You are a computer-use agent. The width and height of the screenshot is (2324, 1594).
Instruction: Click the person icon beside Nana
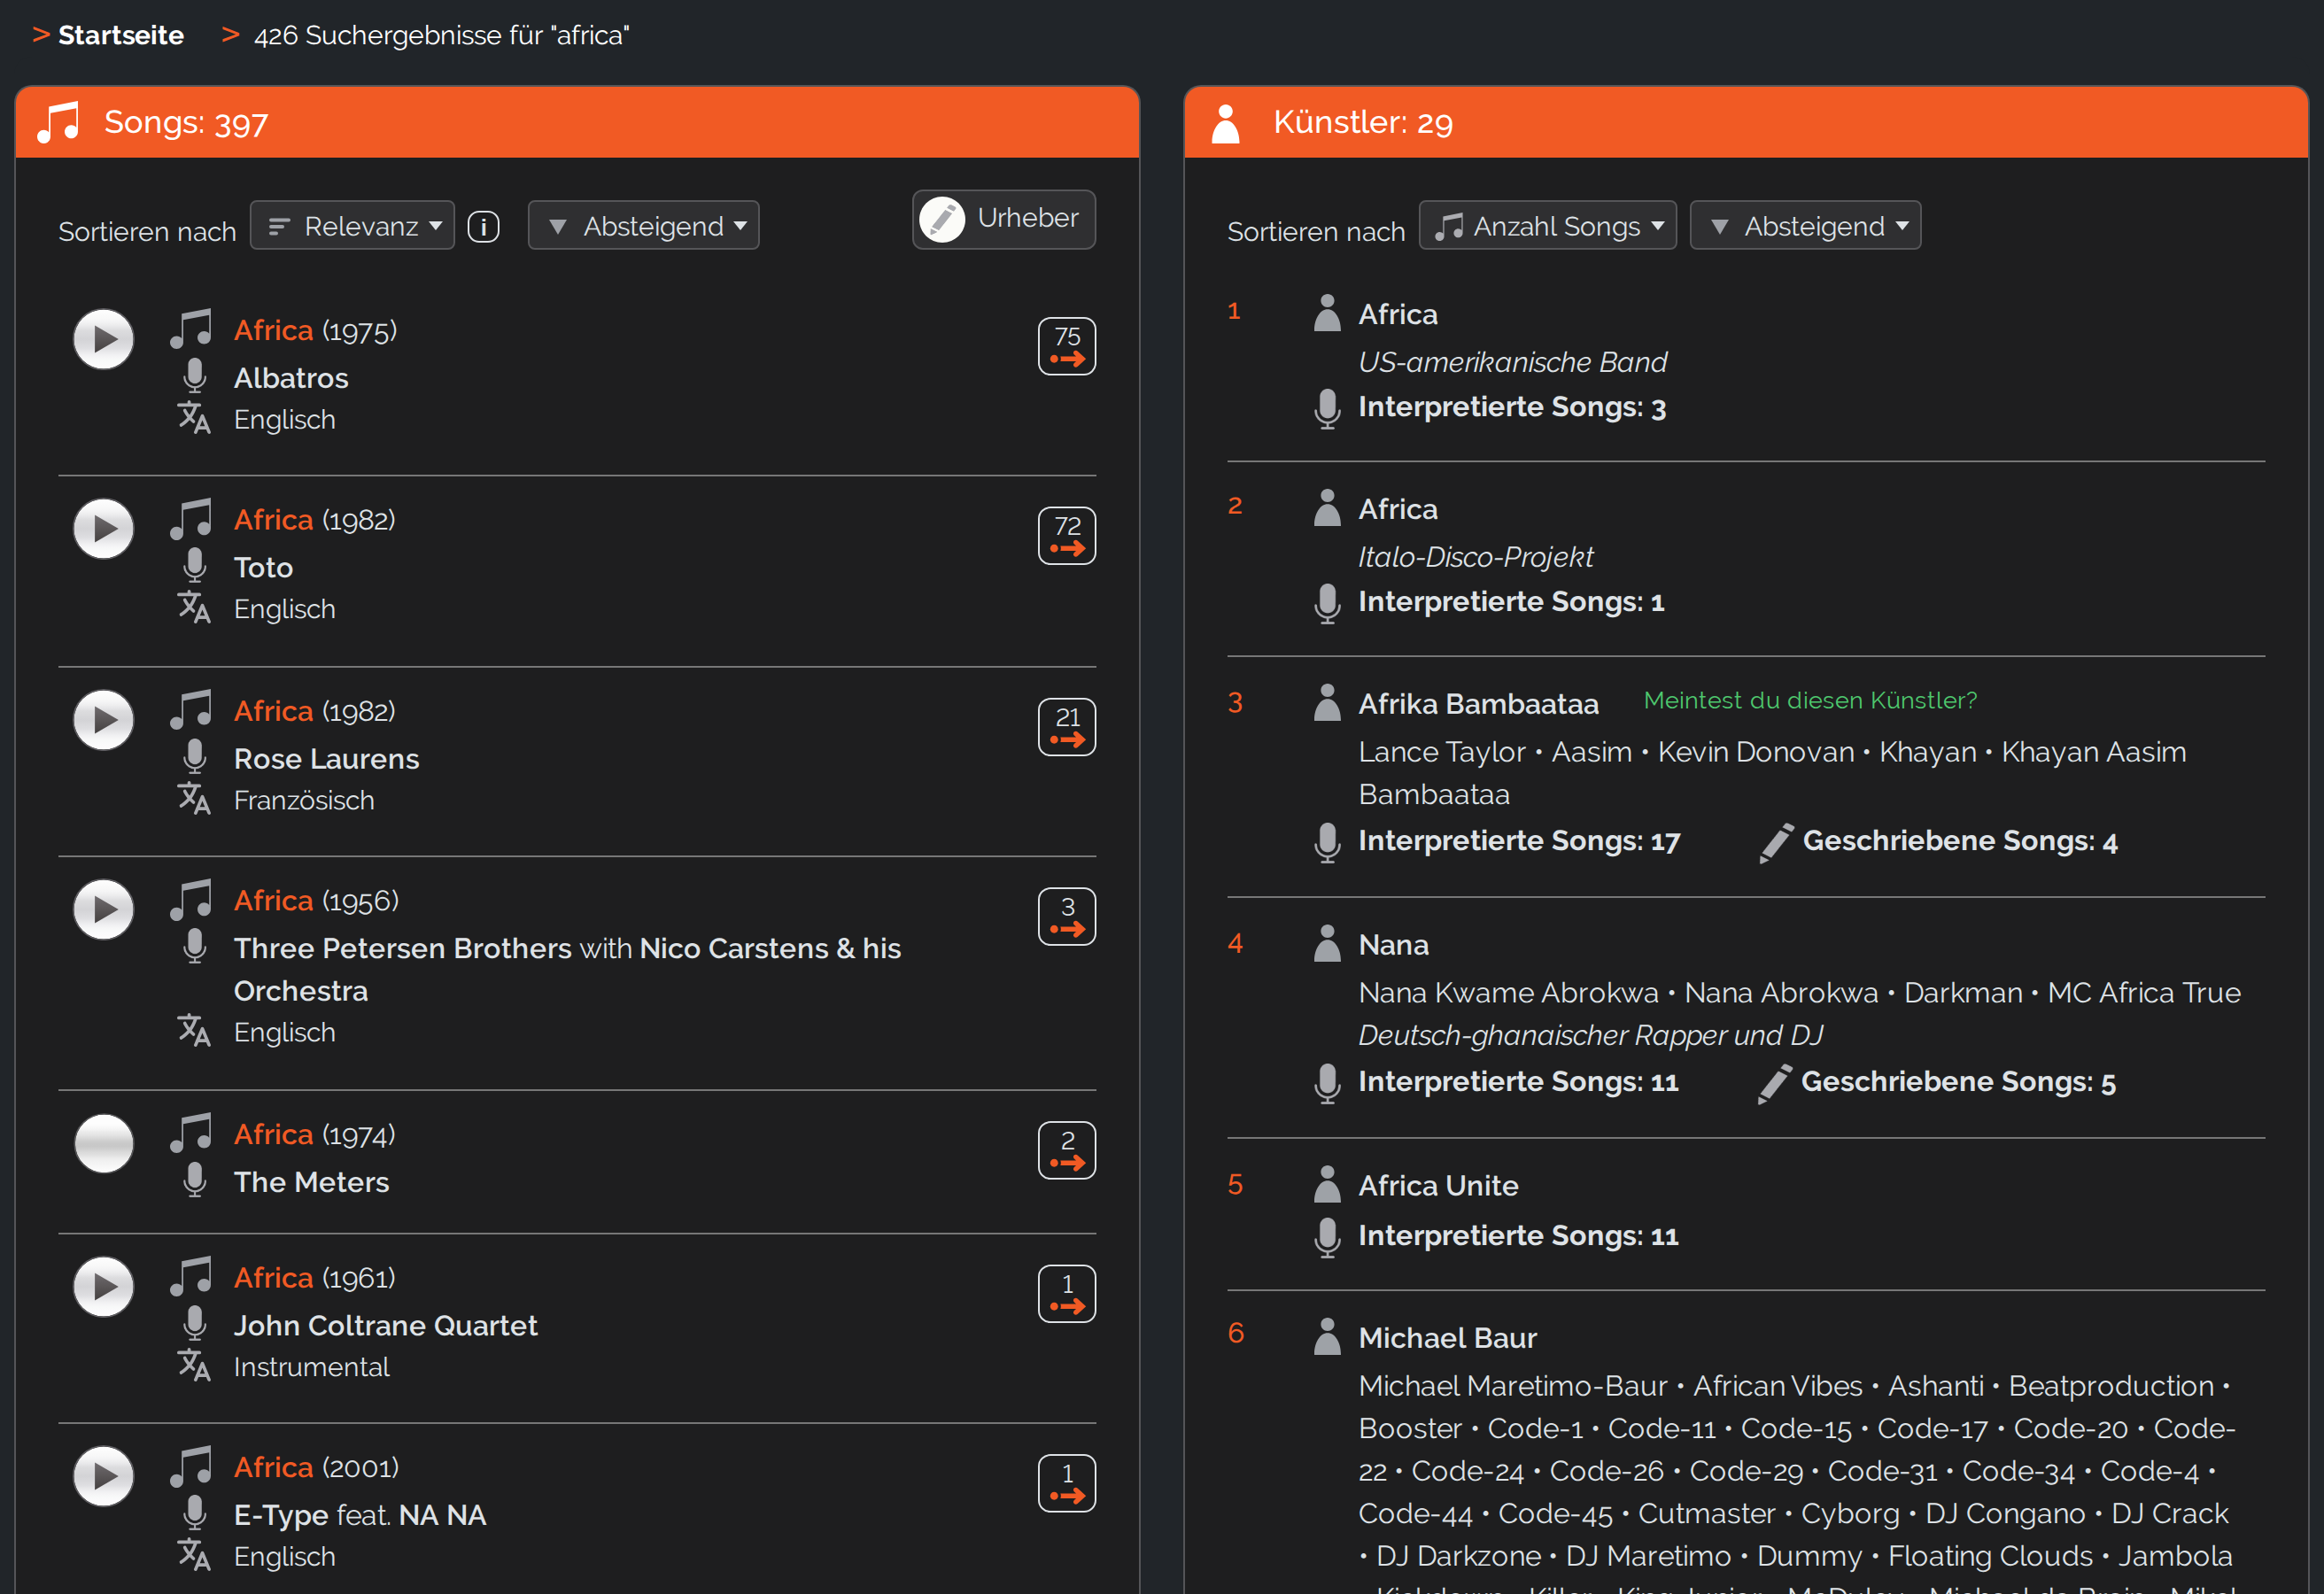1327,943
